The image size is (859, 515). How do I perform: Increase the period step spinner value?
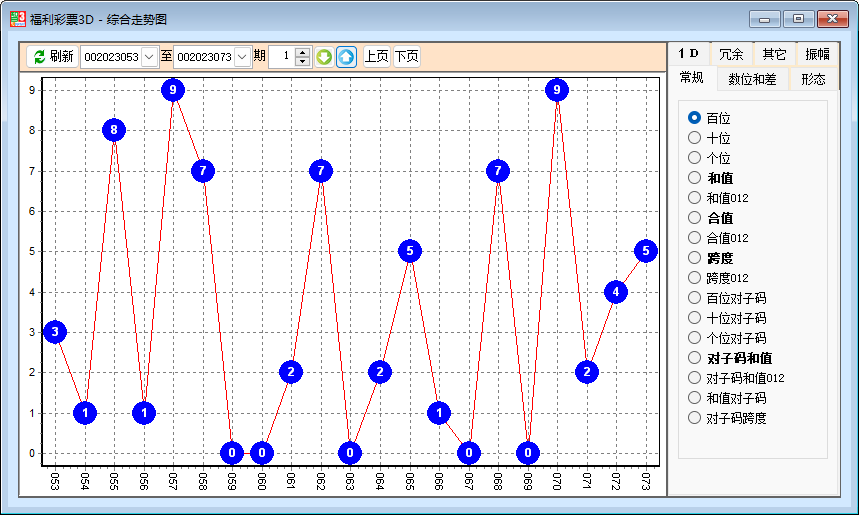(x=303, y=52)
